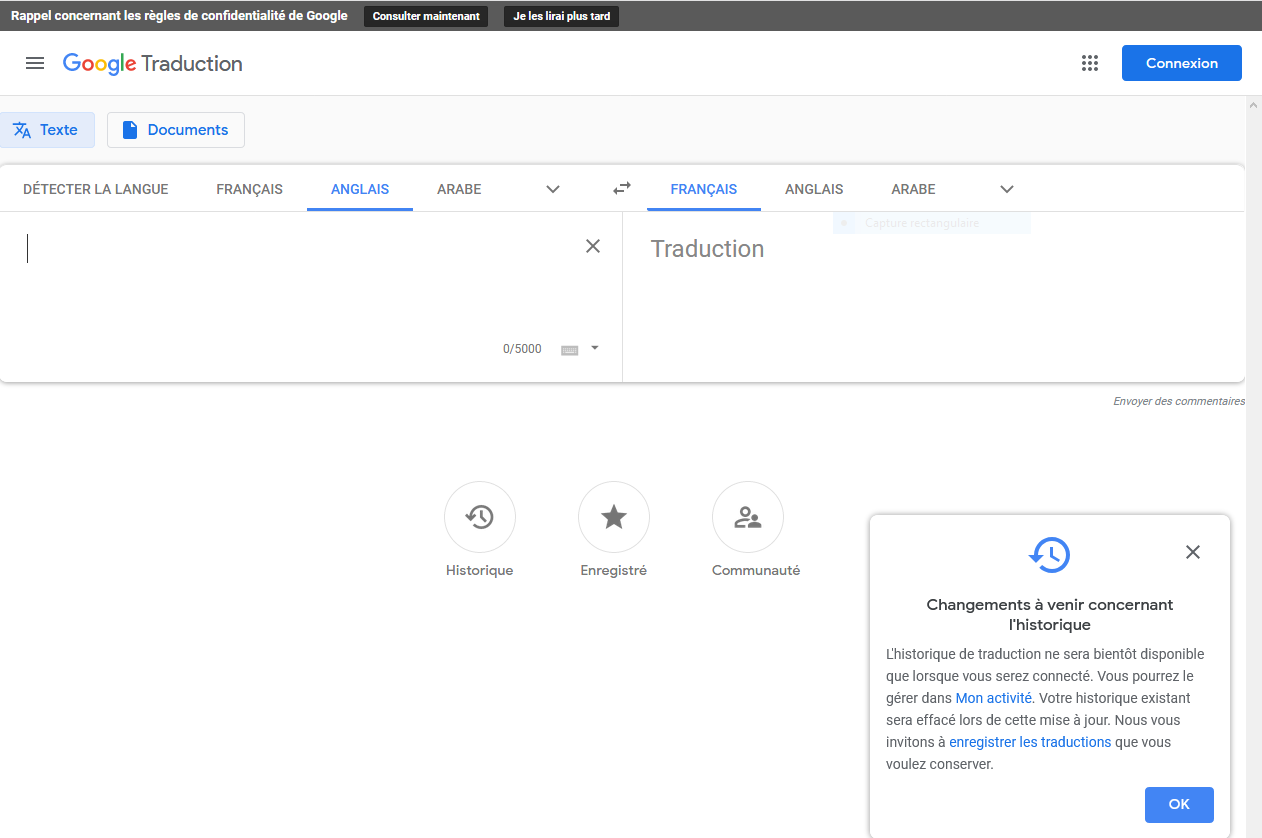Select Arabe as target language
The height and width of the screenshot is (838, 1262).
(x=914, y=189)
